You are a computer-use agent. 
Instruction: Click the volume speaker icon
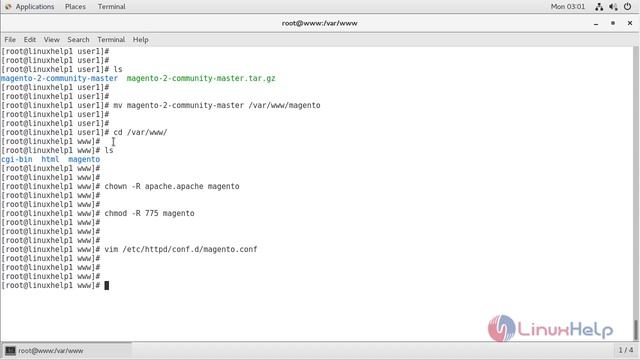(x=613, y=7)
